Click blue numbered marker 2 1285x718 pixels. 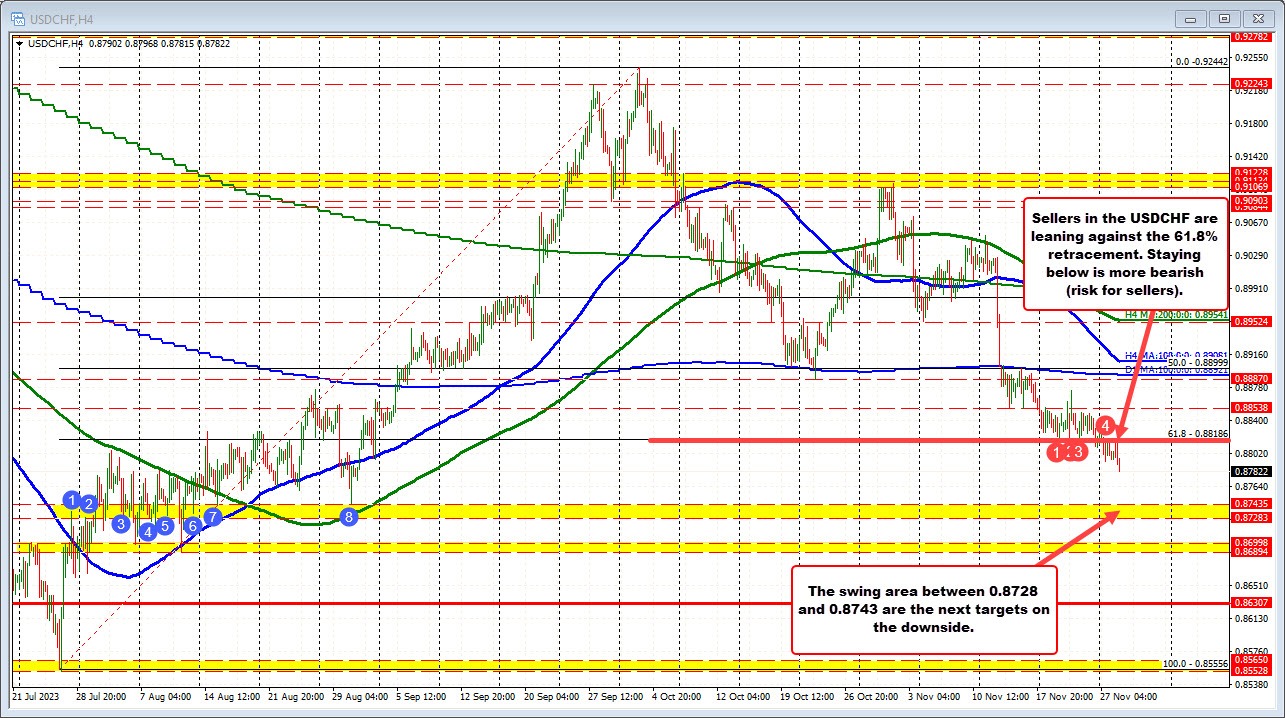coord(87,505)
